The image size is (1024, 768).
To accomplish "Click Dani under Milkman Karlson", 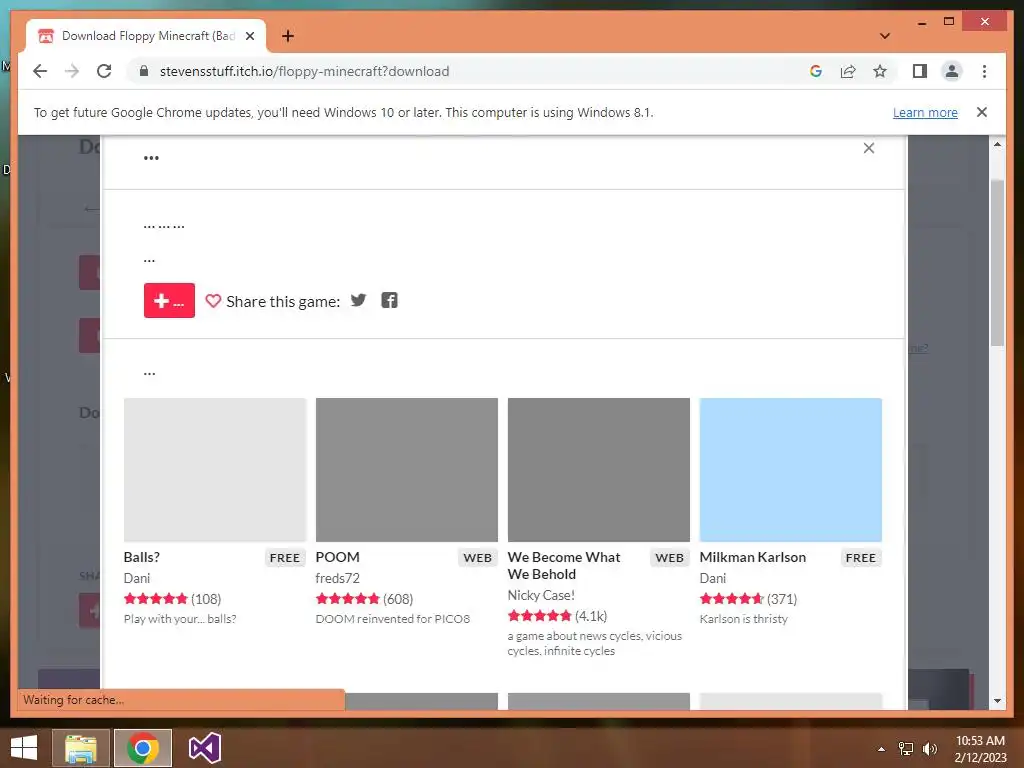I will tap(713, 578).
